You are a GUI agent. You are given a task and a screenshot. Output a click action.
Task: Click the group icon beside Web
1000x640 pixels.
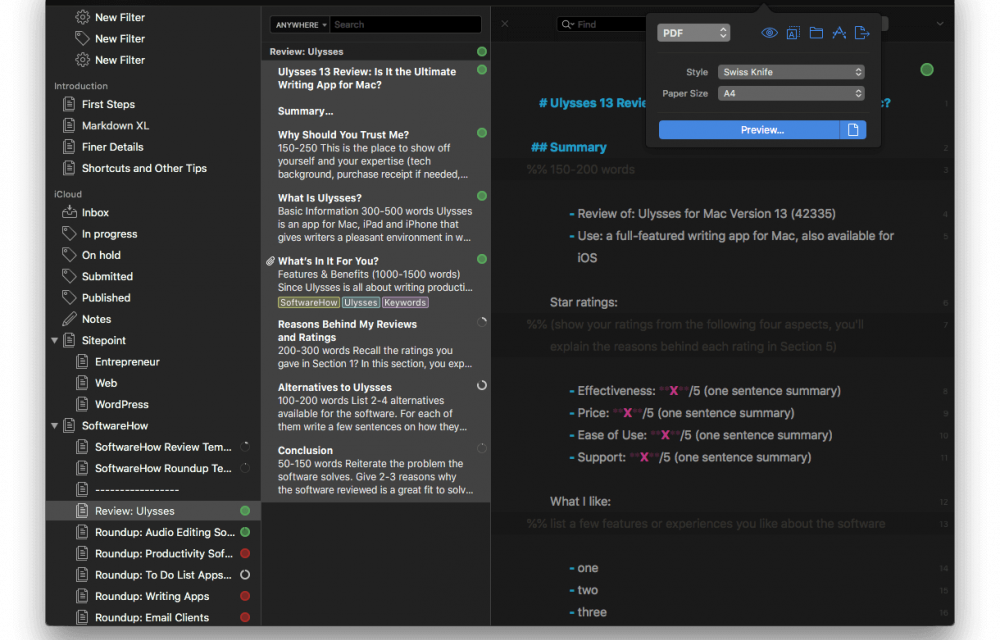(x=82, y=383)
